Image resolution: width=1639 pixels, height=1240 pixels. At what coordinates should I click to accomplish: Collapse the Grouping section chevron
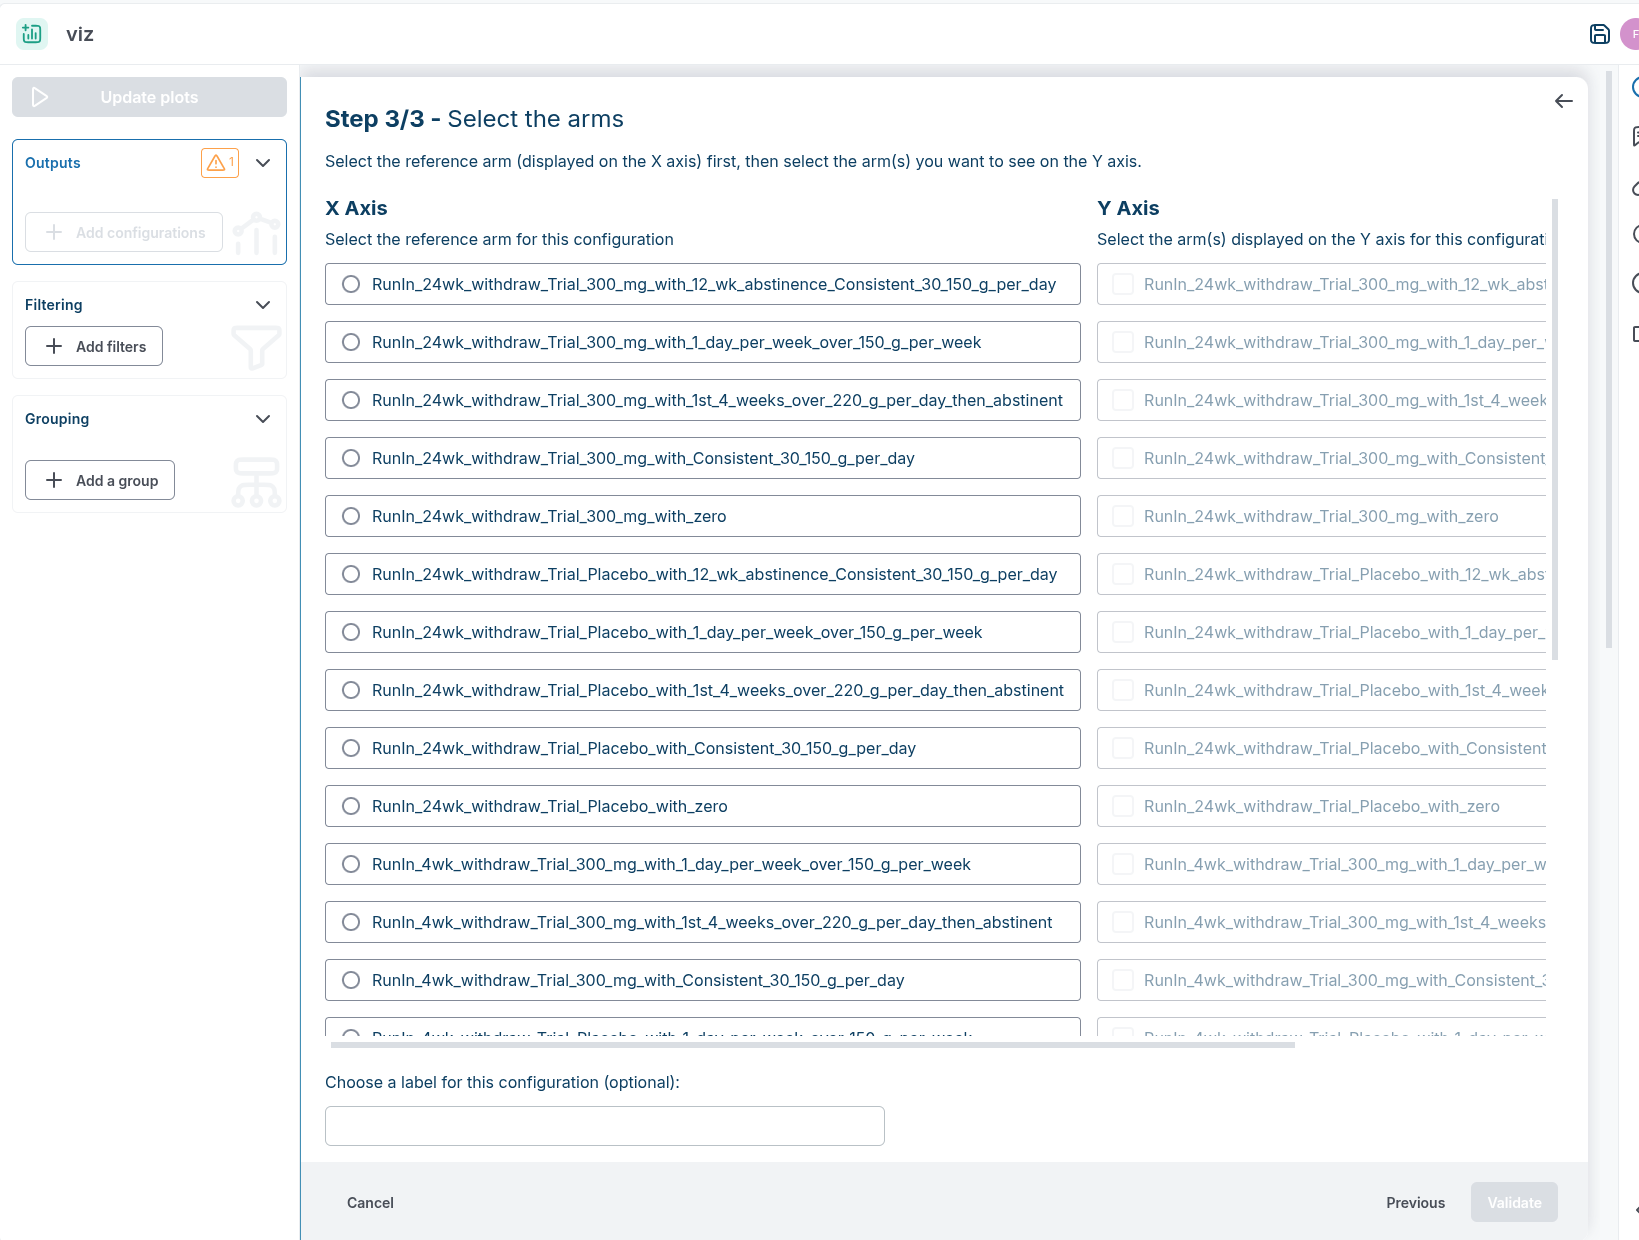(x=263, y=419)
